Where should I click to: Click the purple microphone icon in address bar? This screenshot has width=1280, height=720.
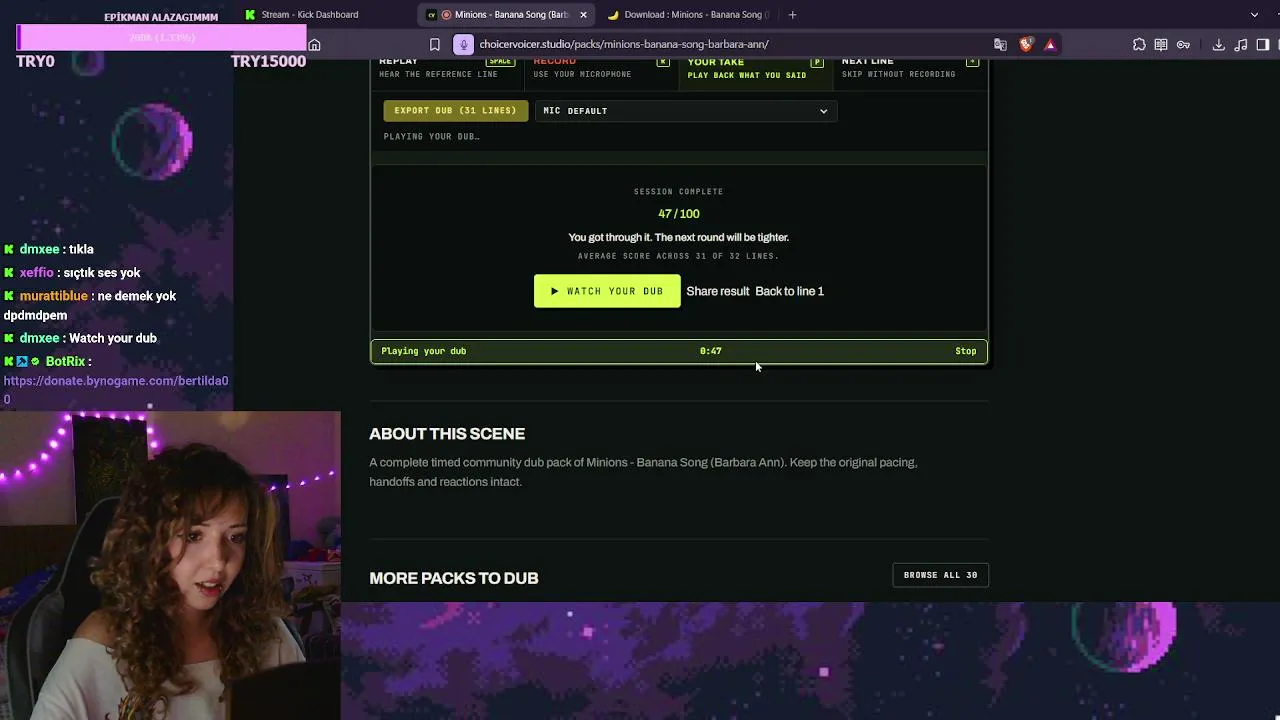point(463,44)
